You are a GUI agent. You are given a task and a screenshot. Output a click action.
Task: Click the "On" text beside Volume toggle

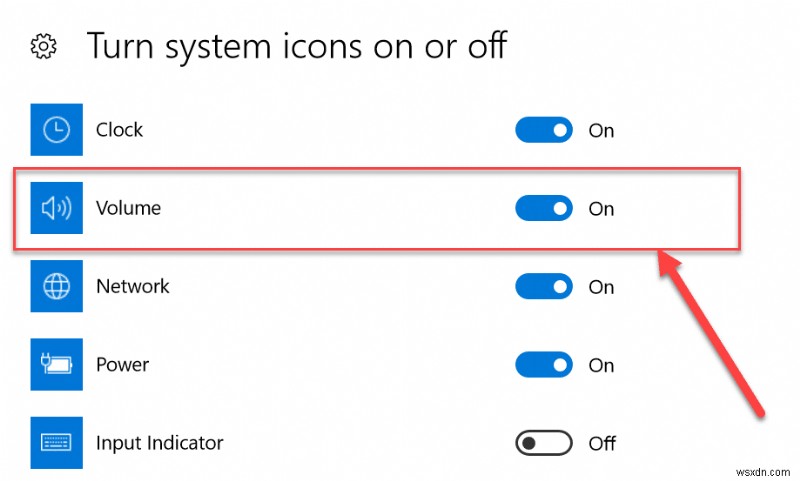tap(601, 209)
